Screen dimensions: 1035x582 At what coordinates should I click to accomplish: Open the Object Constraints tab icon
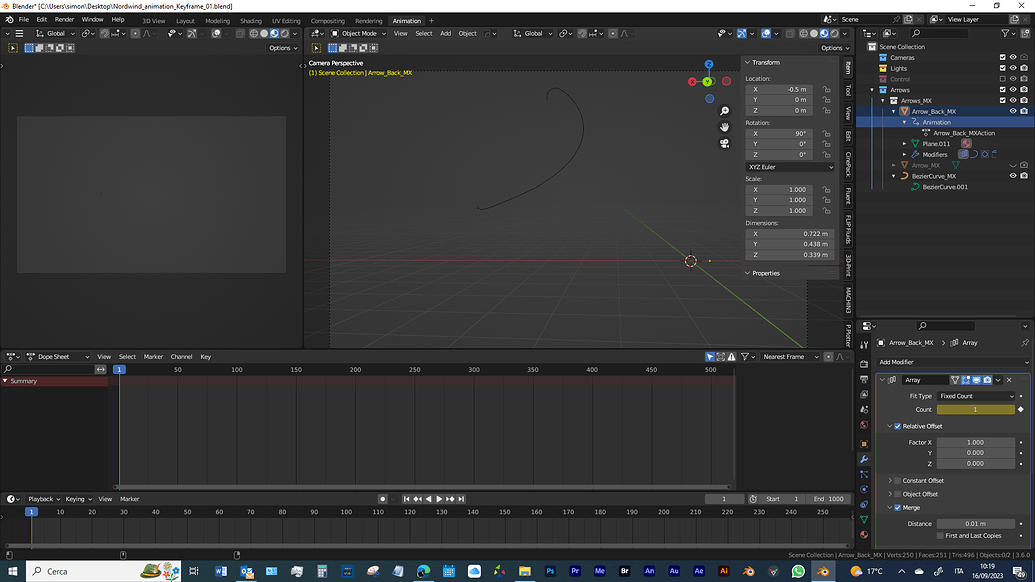863,504
